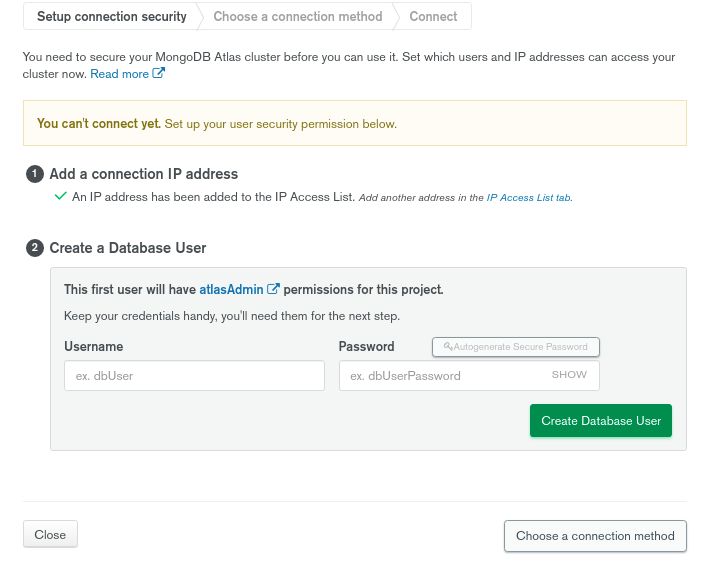
Task: Click Autogenerate Secure Password button
Action: click(x=516, y=347)
